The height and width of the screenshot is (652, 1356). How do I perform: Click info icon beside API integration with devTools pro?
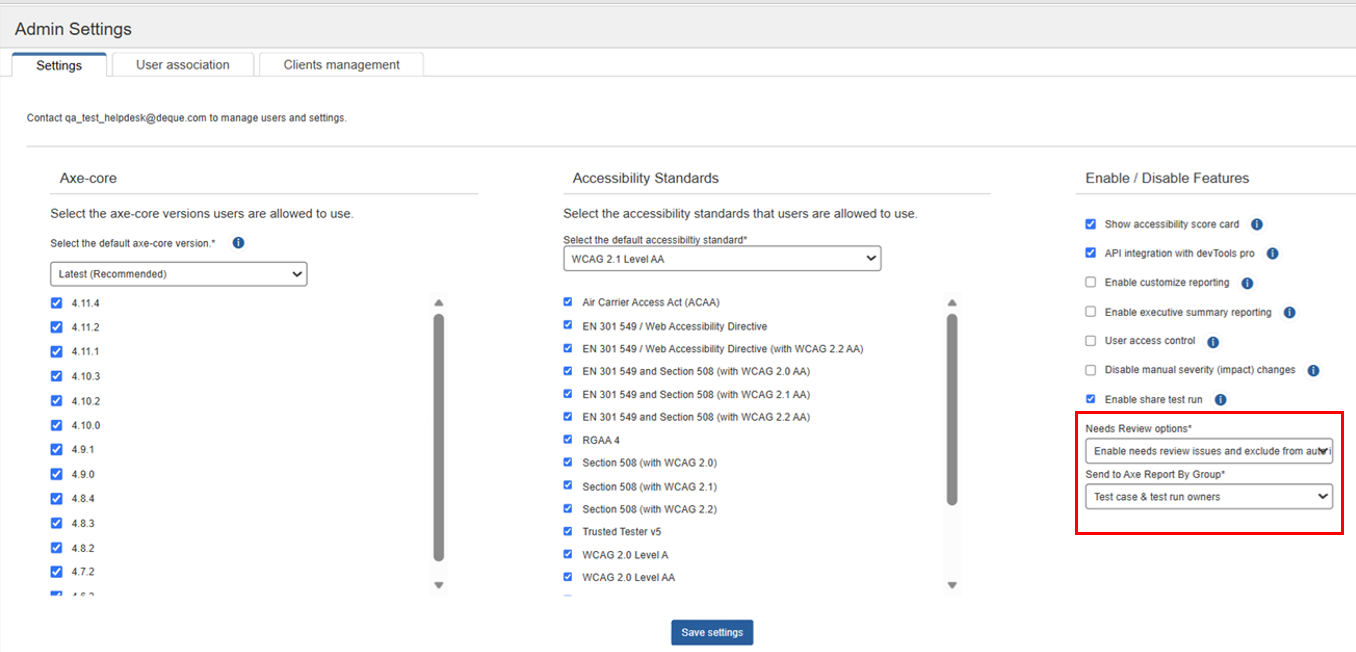[x=1272, y=254]
